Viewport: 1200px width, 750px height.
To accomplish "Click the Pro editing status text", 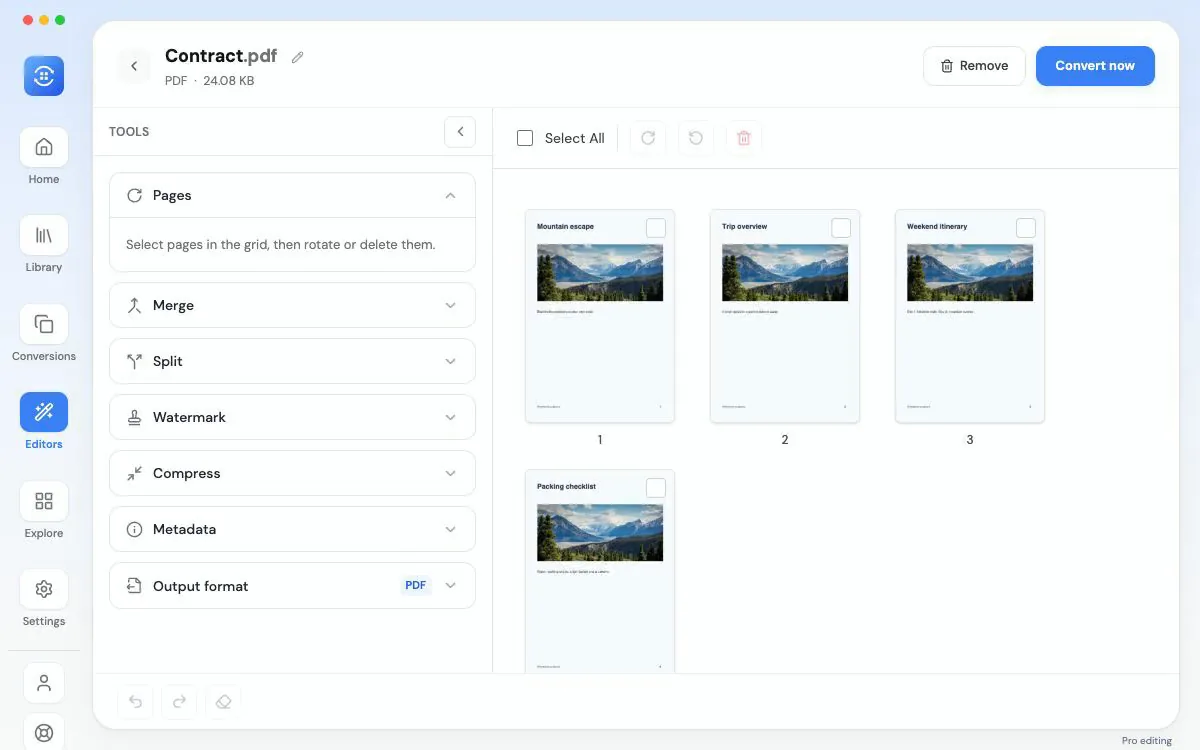I will pos(1147,741).
